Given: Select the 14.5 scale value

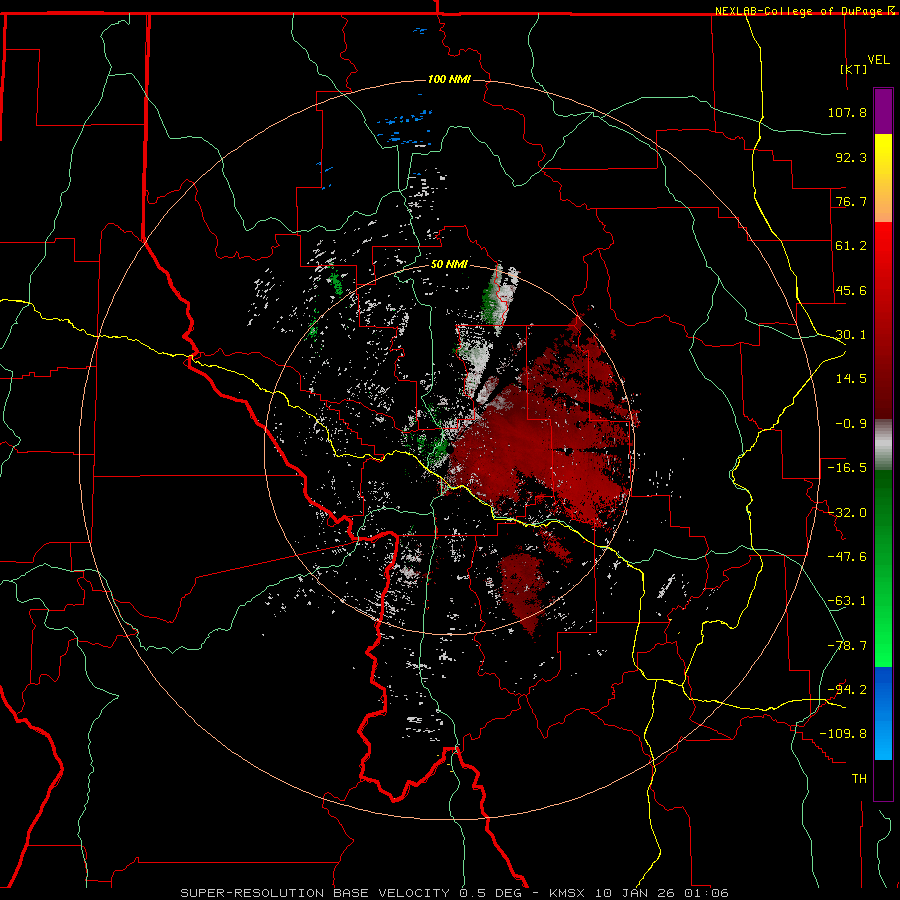Looking at the screenshot, I should (851, 379).
